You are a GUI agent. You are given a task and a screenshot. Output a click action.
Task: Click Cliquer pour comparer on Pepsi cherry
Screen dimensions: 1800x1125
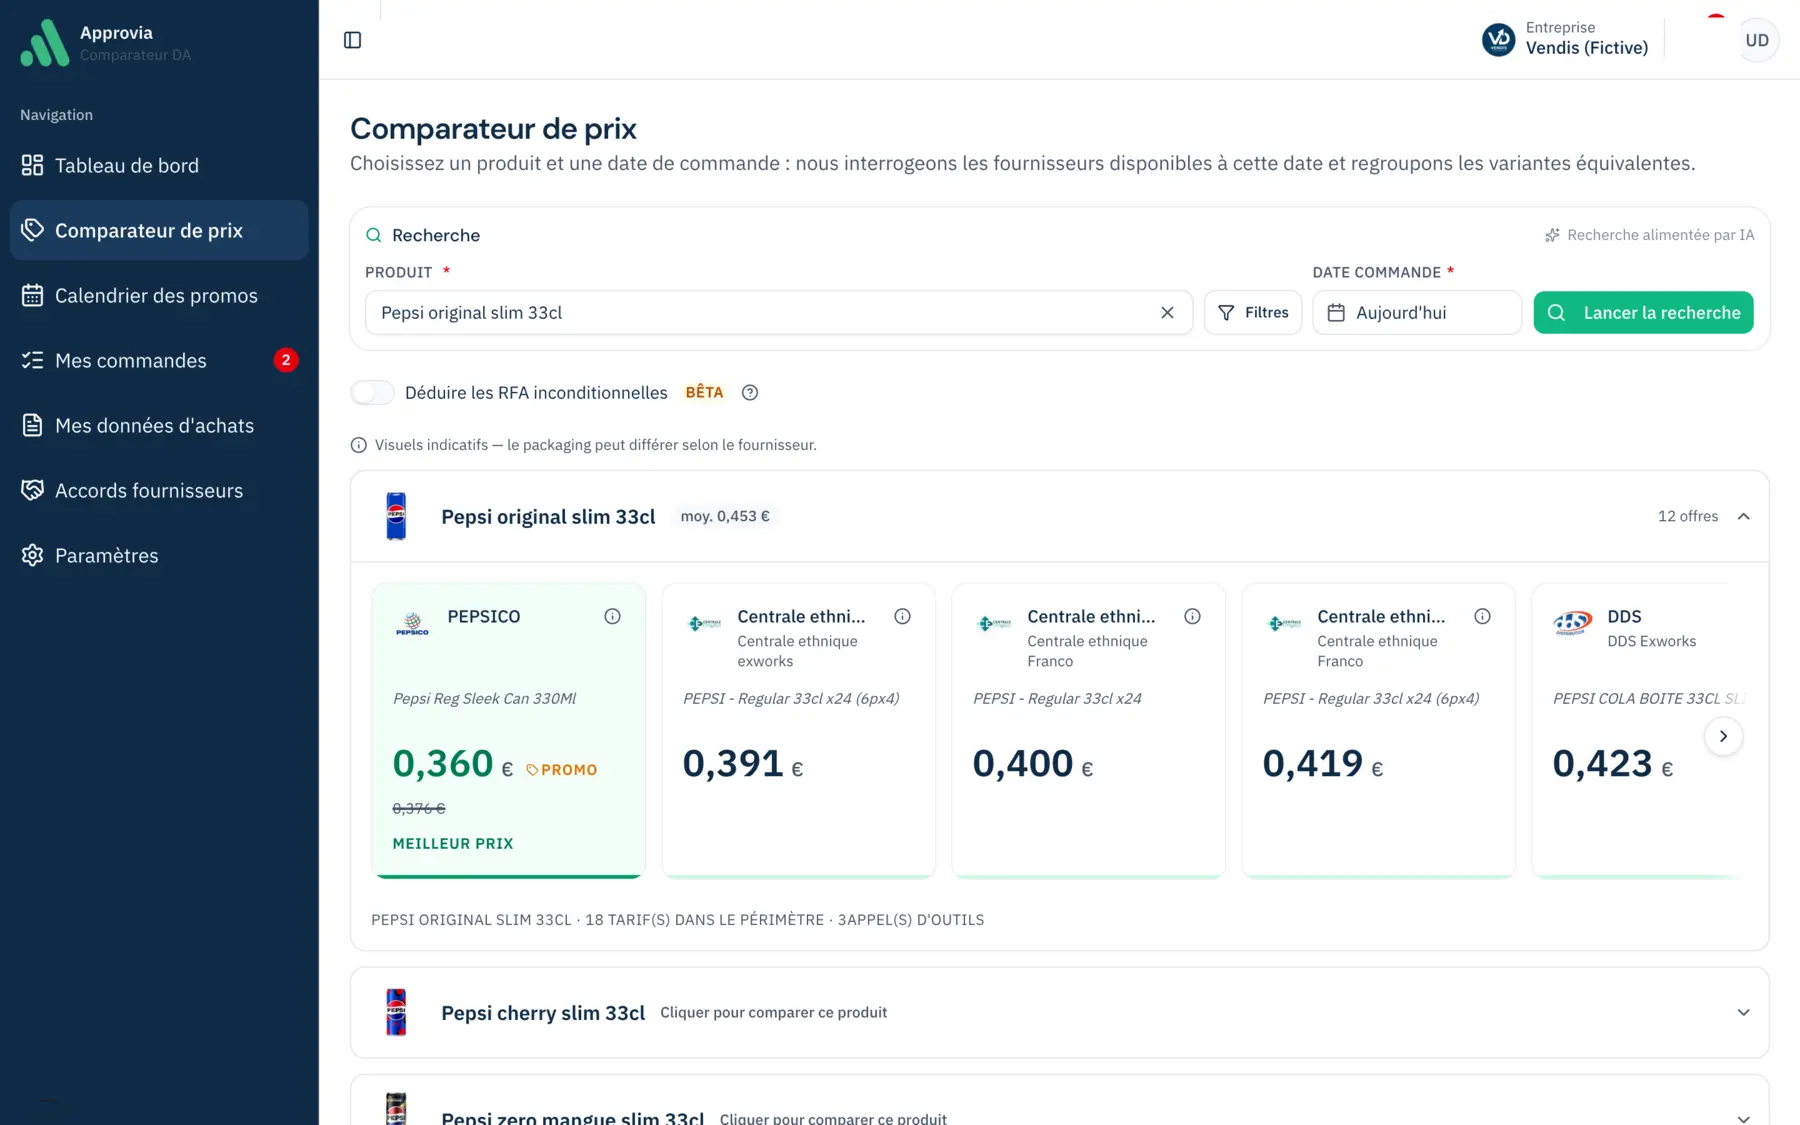[x=774, y=1012]
